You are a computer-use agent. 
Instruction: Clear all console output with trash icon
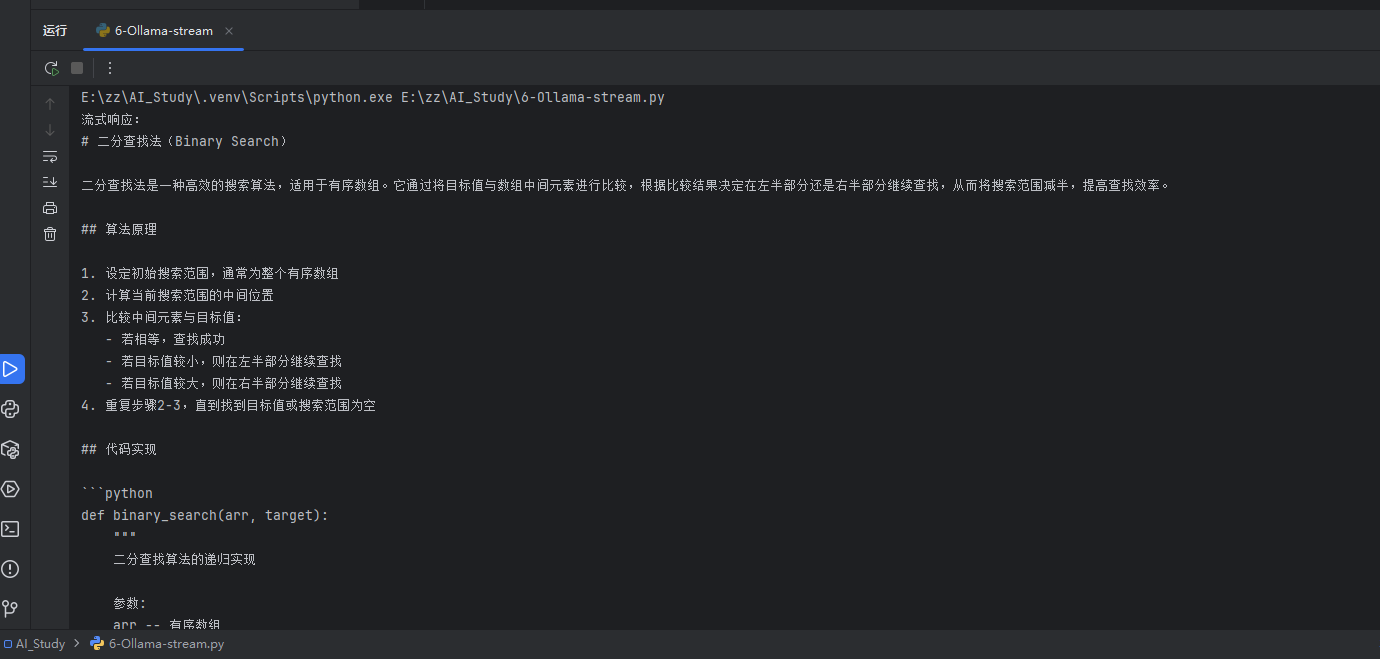click(x=50, y=234)
